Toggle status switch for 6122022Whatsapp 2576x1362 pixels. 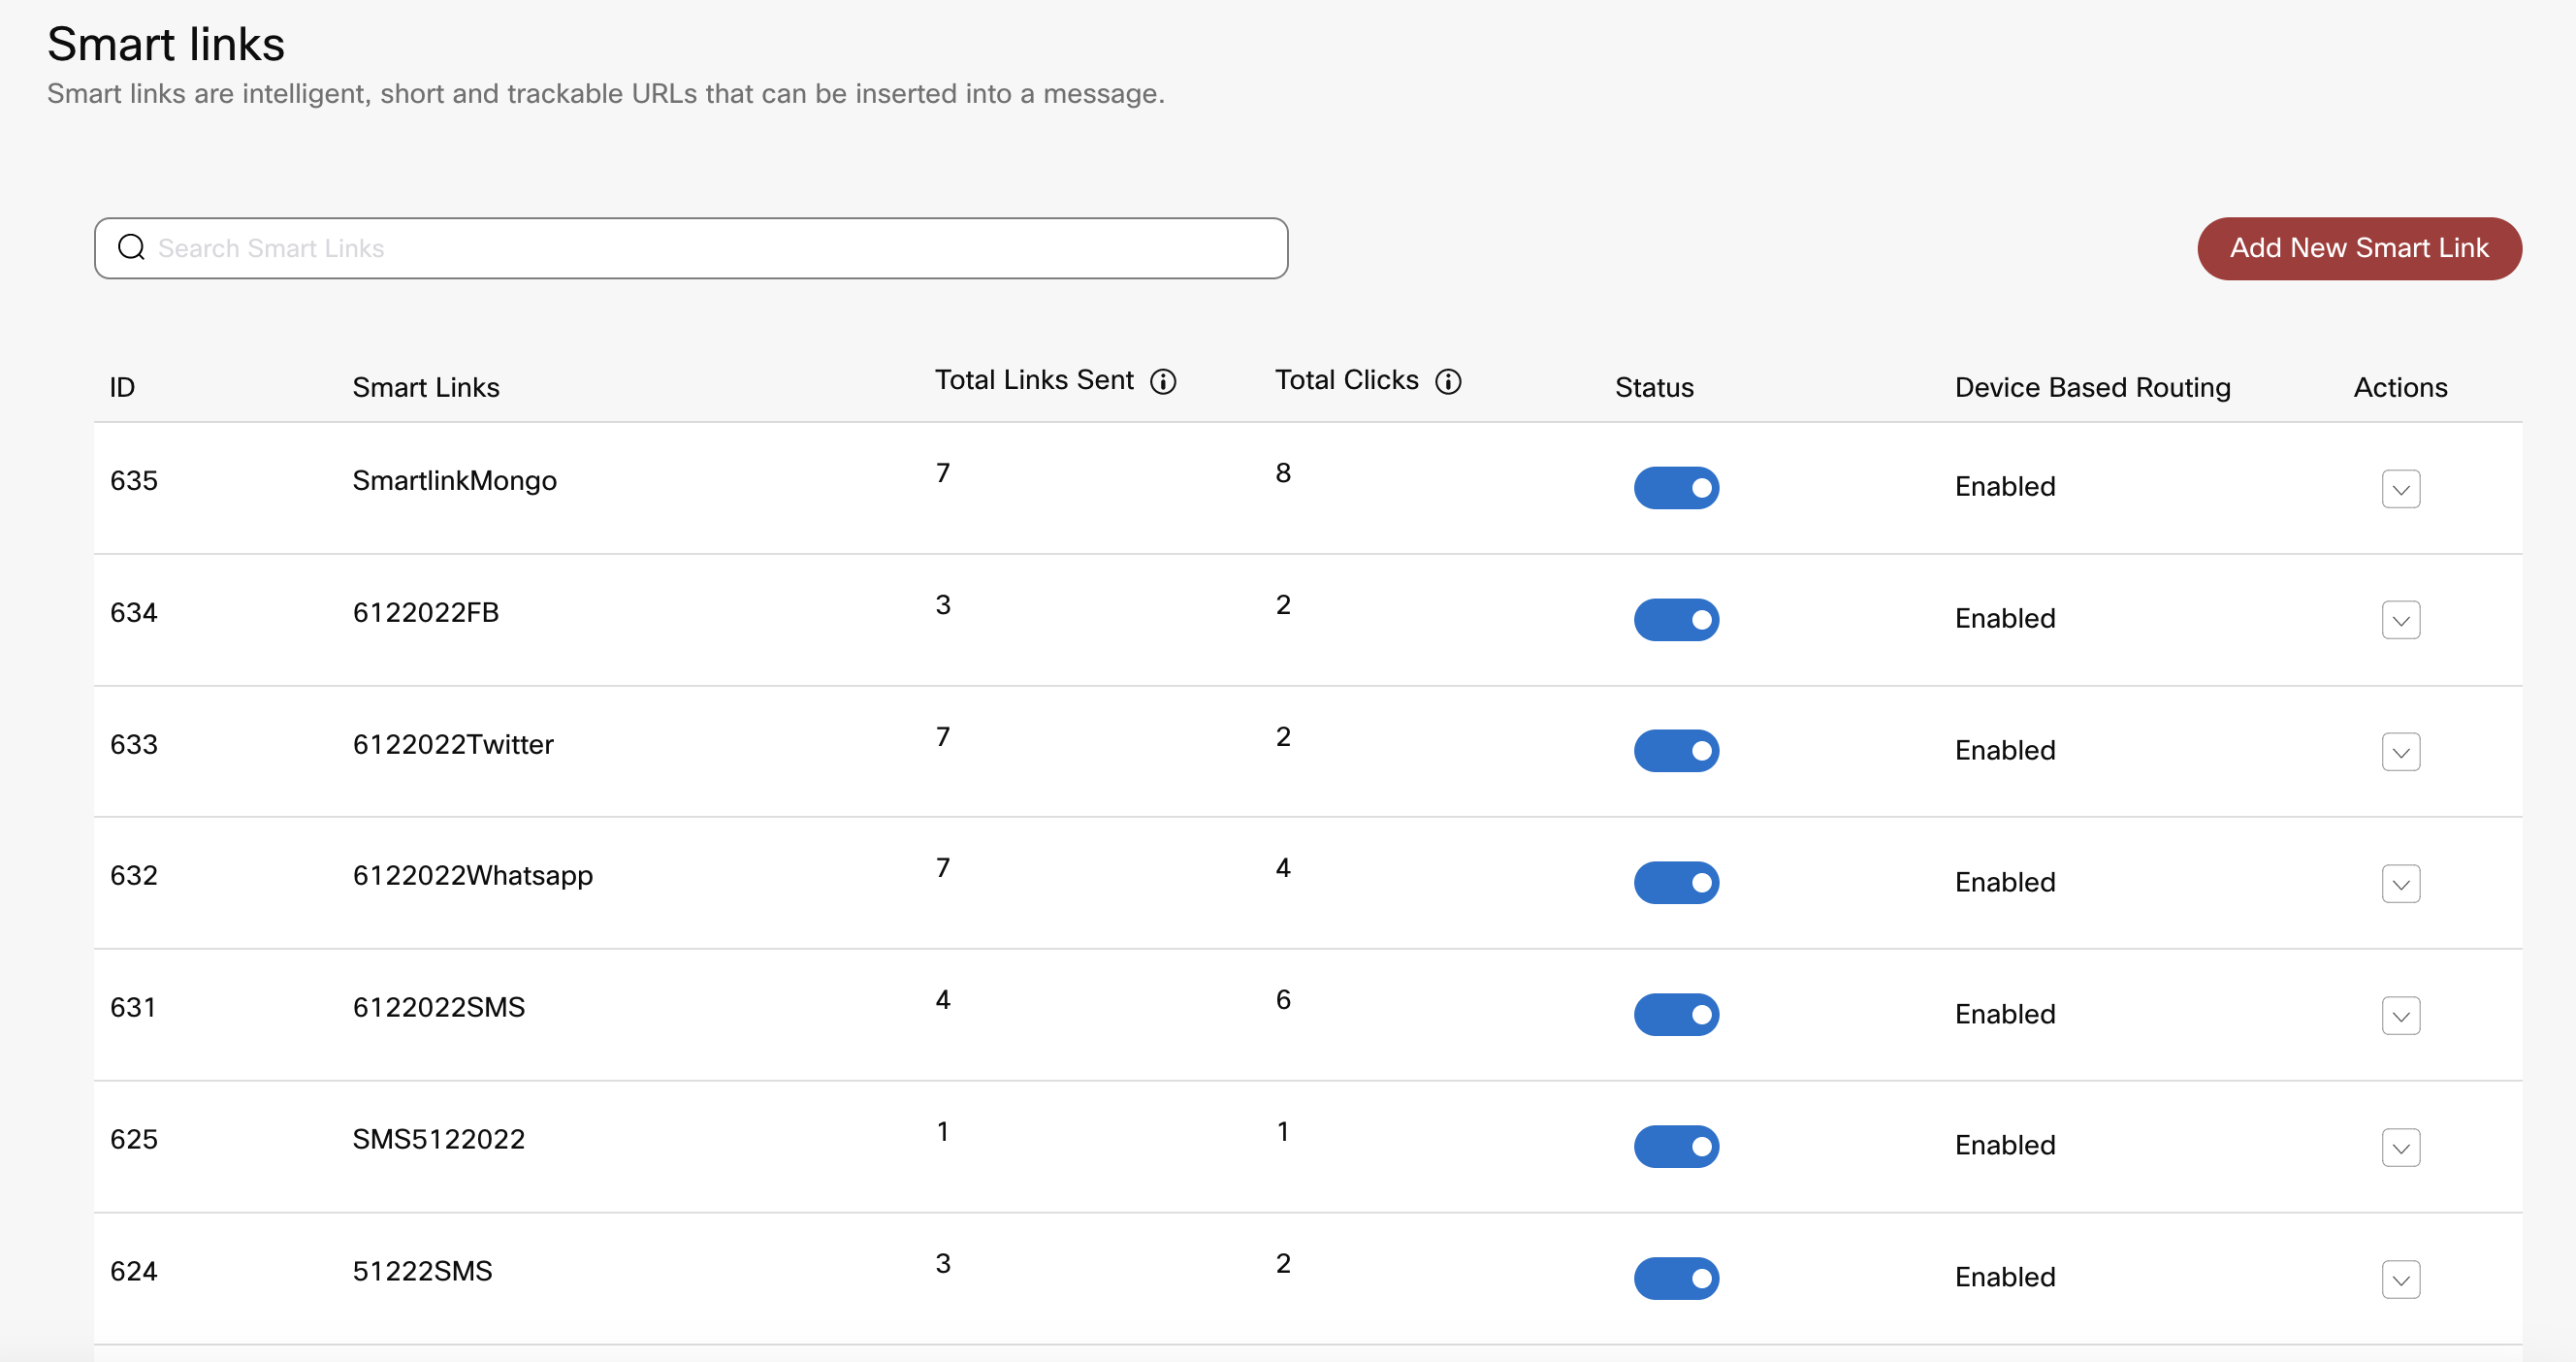click(x=1676, y=883)
